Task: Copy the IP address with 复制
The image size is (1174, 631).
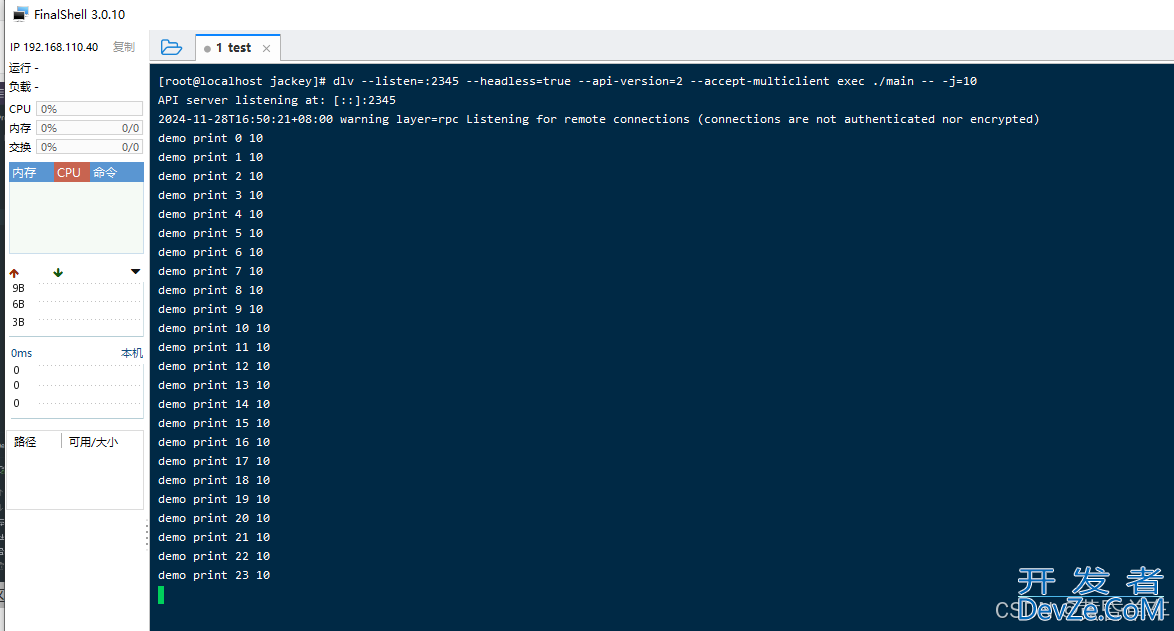Action: pyautogui.click(x=124, y=47)
